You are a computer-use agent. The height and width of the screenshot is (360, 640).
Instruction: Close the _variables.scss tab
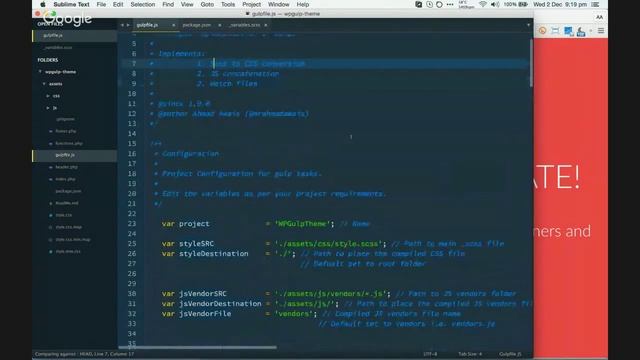point(266,25)
